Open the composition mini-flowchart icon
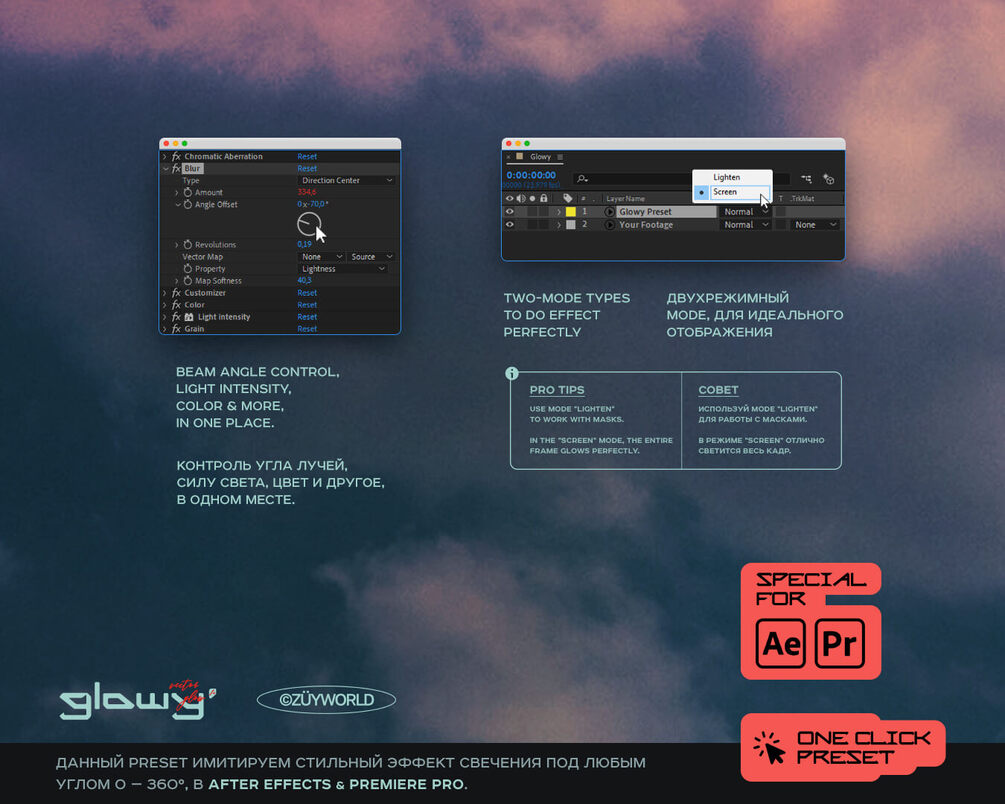 [806, 179]
